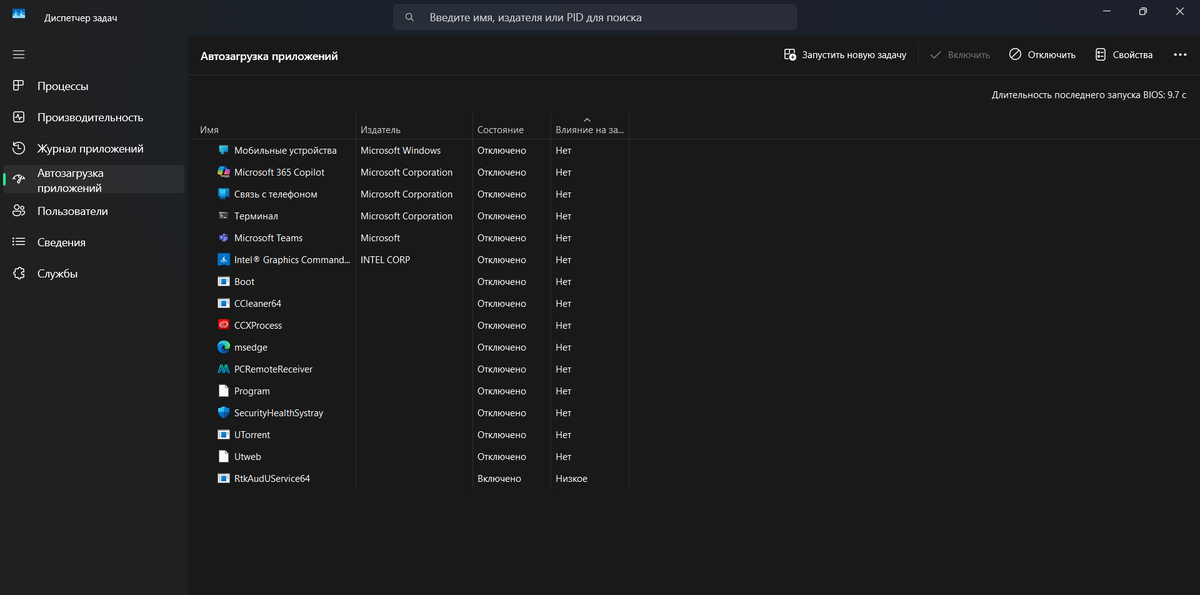Click the magnifier icon in search box

(410, 17)
